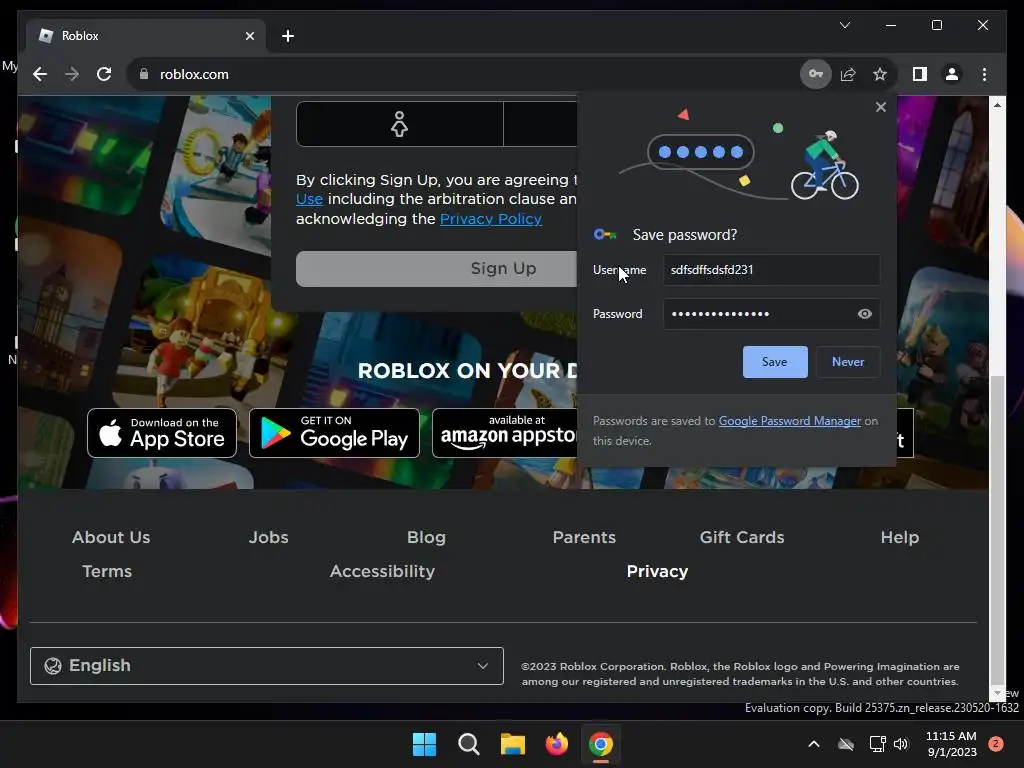Click the browser forward arrow
This screenshot has width=1024, height=768.
pos(72,74)
